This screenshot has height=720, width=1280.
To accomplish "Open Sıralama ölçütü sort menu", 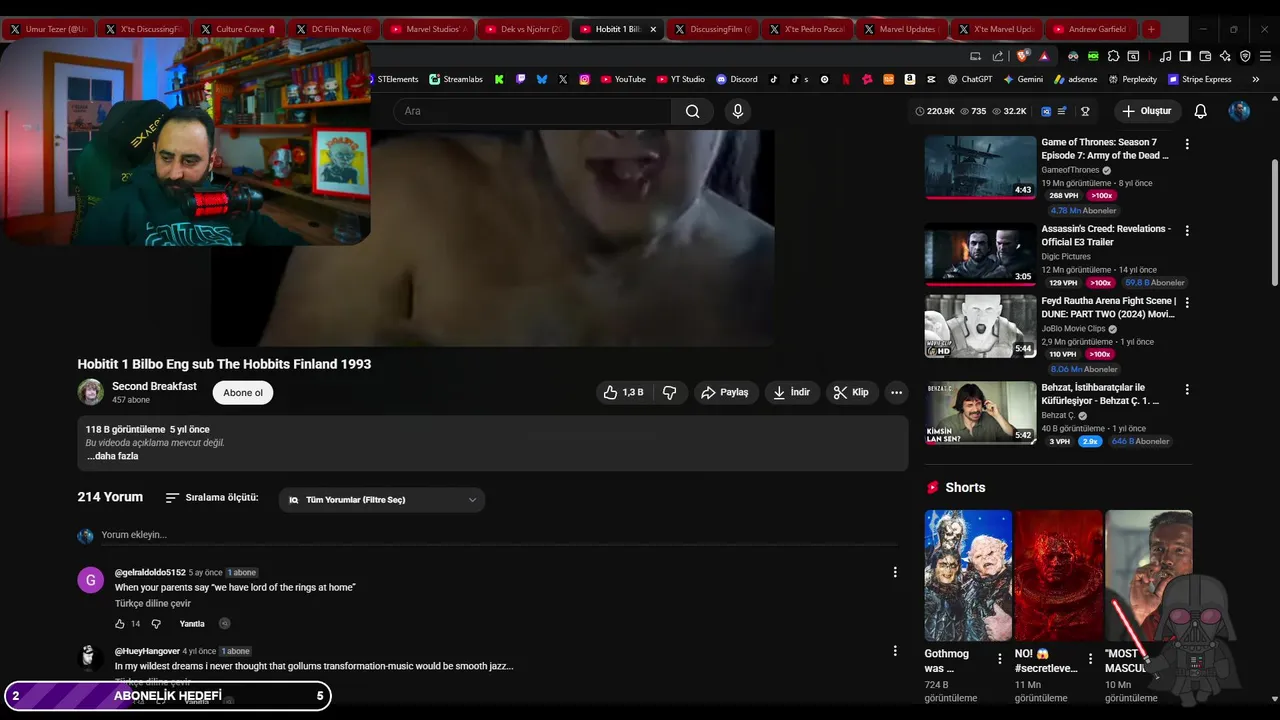I will 212,498.
